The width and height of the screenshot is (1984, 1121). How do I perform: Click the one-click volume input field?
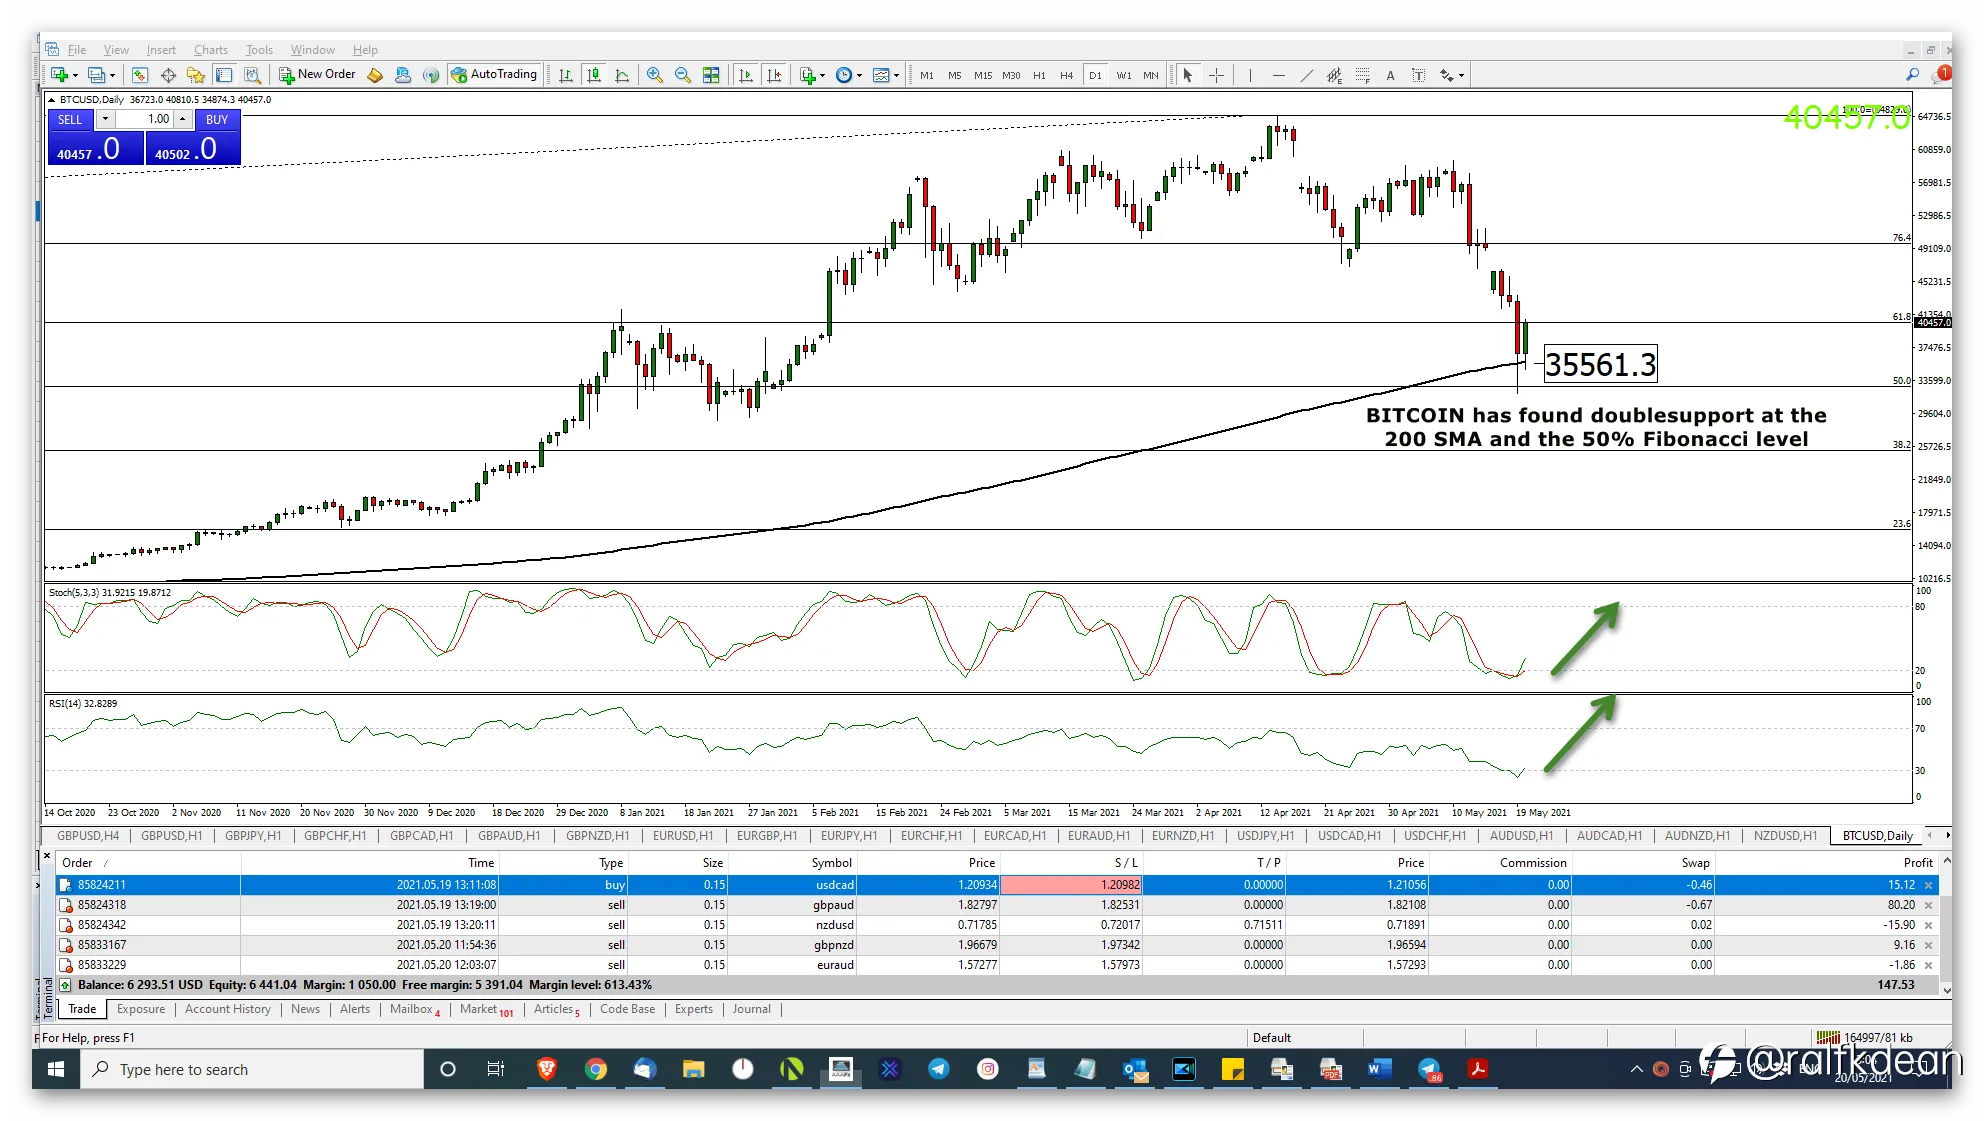pyautogui.click(x=144, y=119)
